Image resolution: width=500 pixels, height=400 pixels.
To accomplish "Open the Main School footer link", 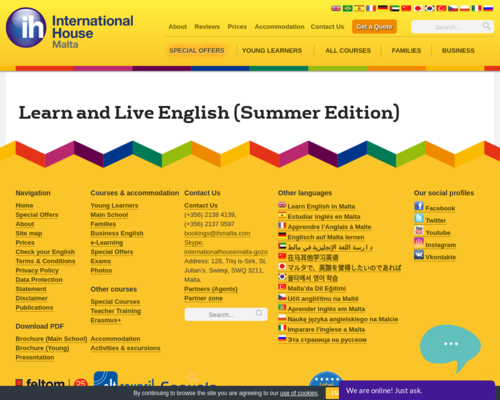I will click(109, 215).
